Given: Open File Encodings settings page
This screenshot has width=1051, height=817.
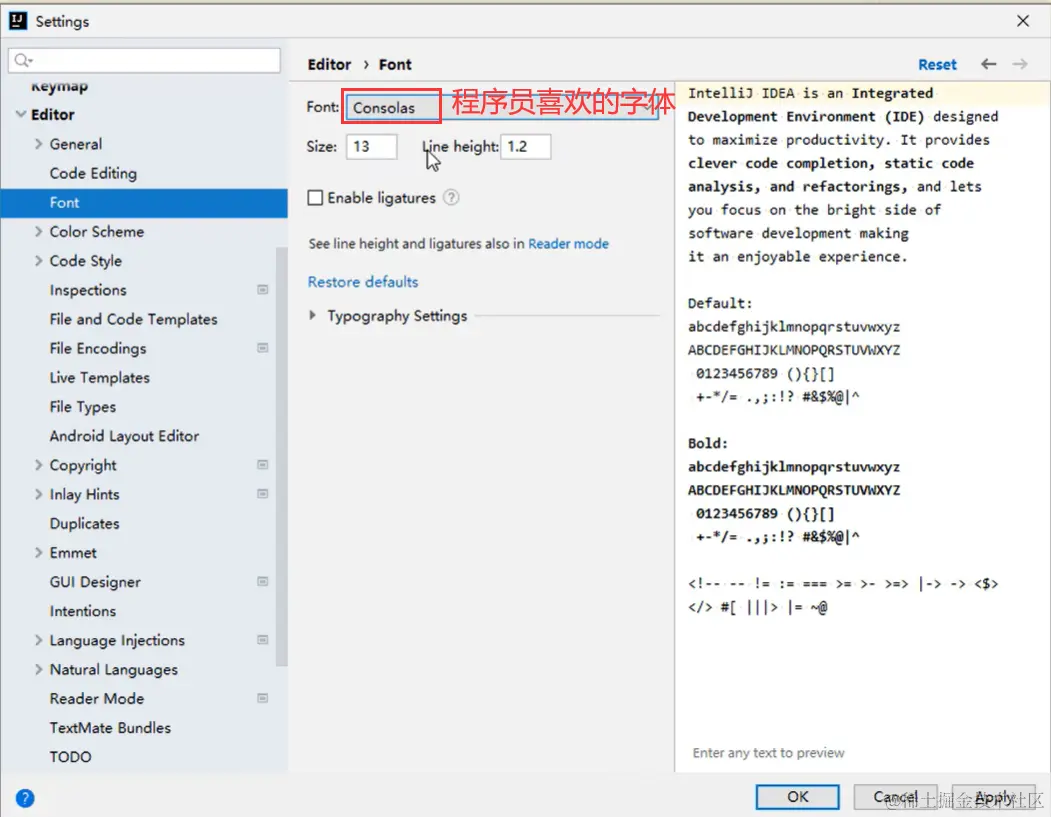Looking at the screenshot, I should coord(98,348).
